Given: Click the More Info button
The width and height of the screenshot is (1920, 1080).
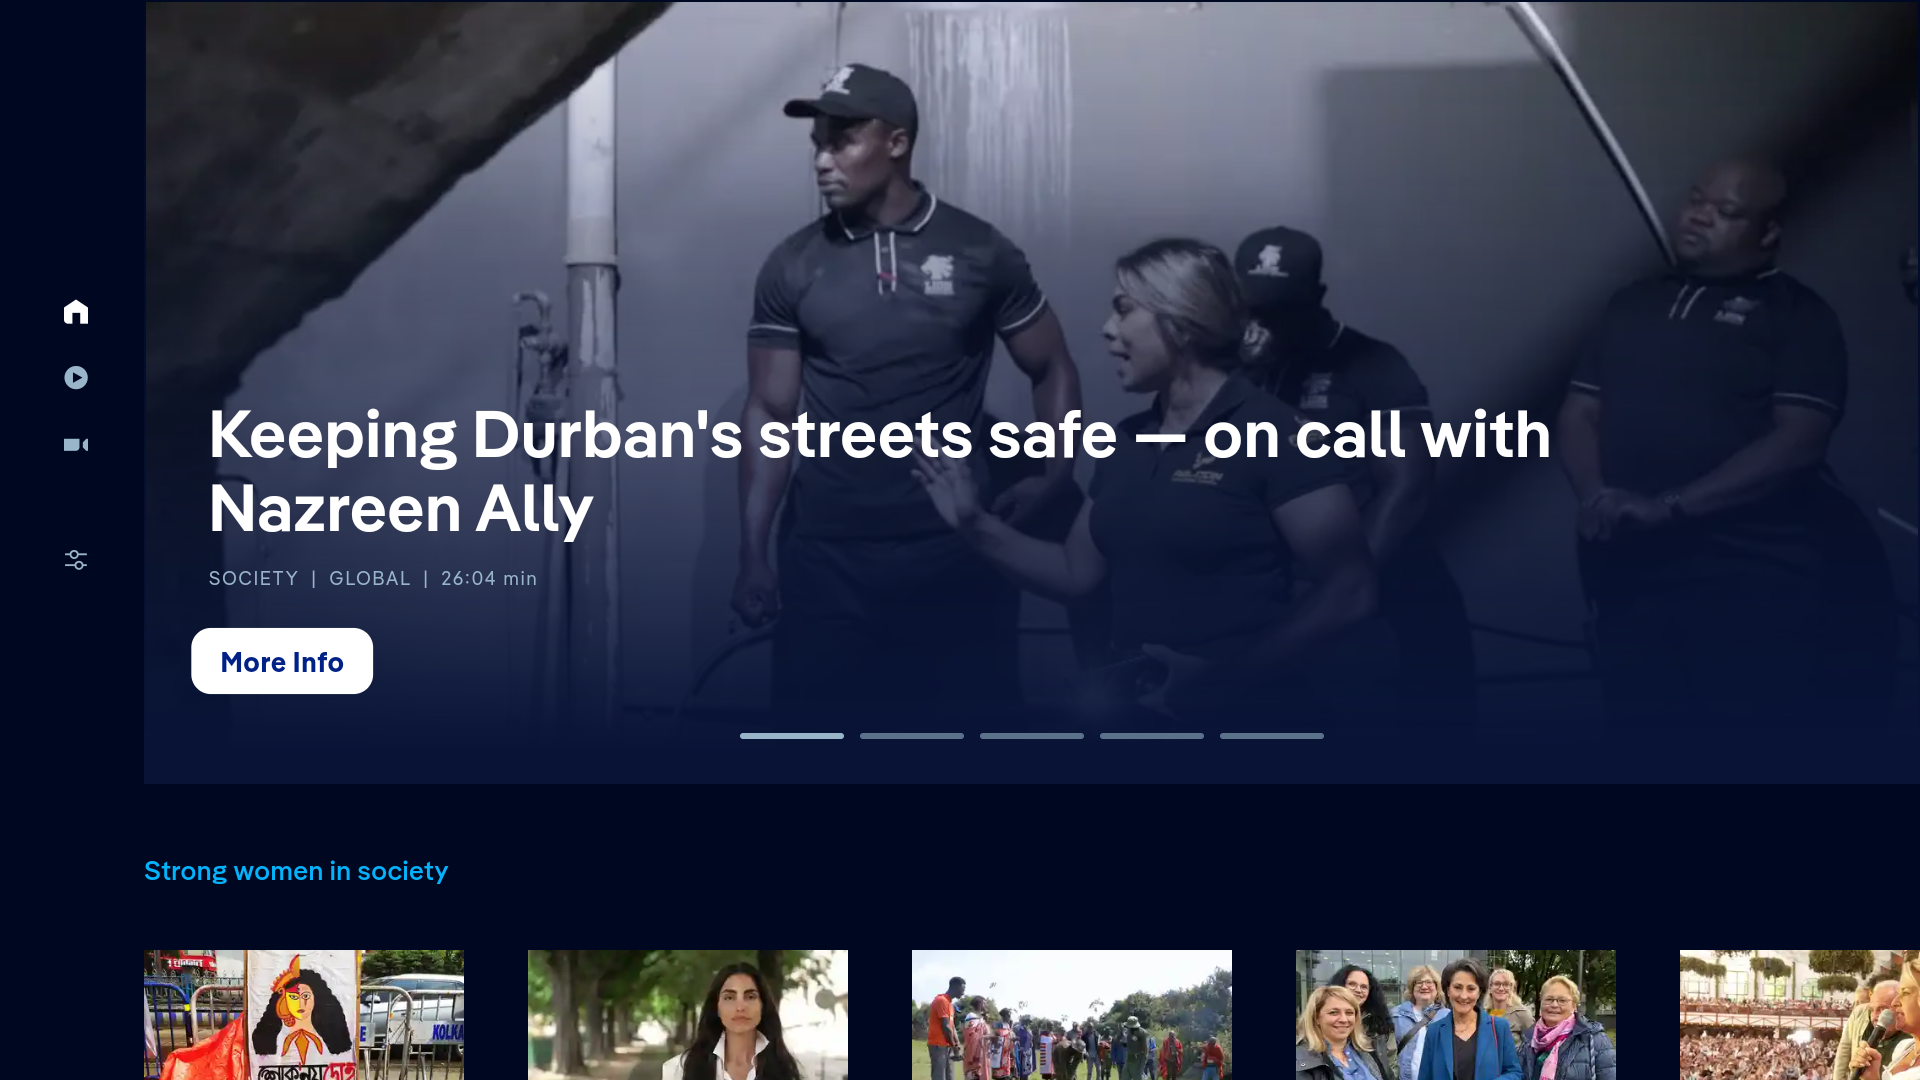Looking at the screenshot, I should 282,661.
